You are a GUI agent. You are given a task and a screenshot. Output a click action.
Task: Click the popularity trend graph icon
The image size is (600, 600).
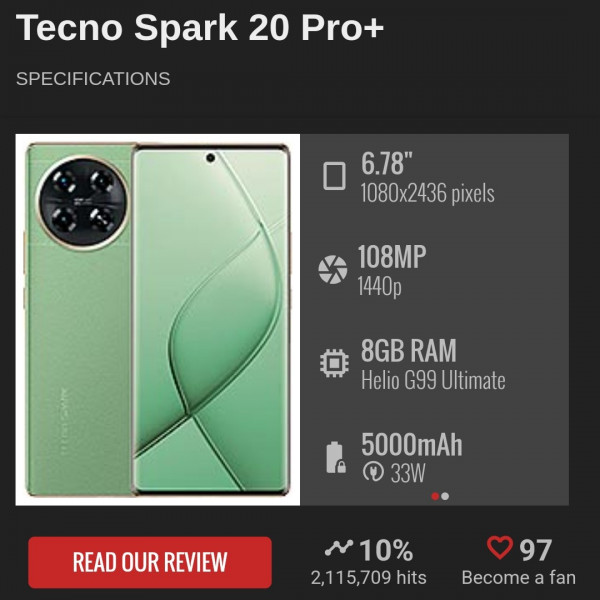coord(340,548)
